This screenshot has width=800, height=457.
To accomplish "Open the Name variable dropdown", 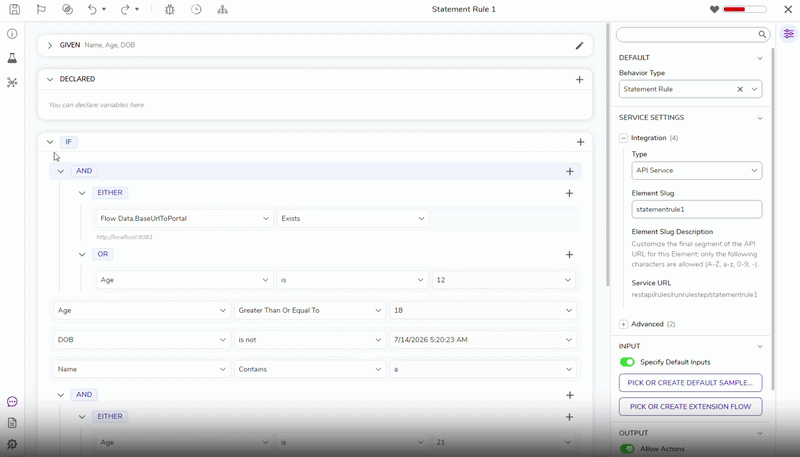I will (x=142, y=369).
